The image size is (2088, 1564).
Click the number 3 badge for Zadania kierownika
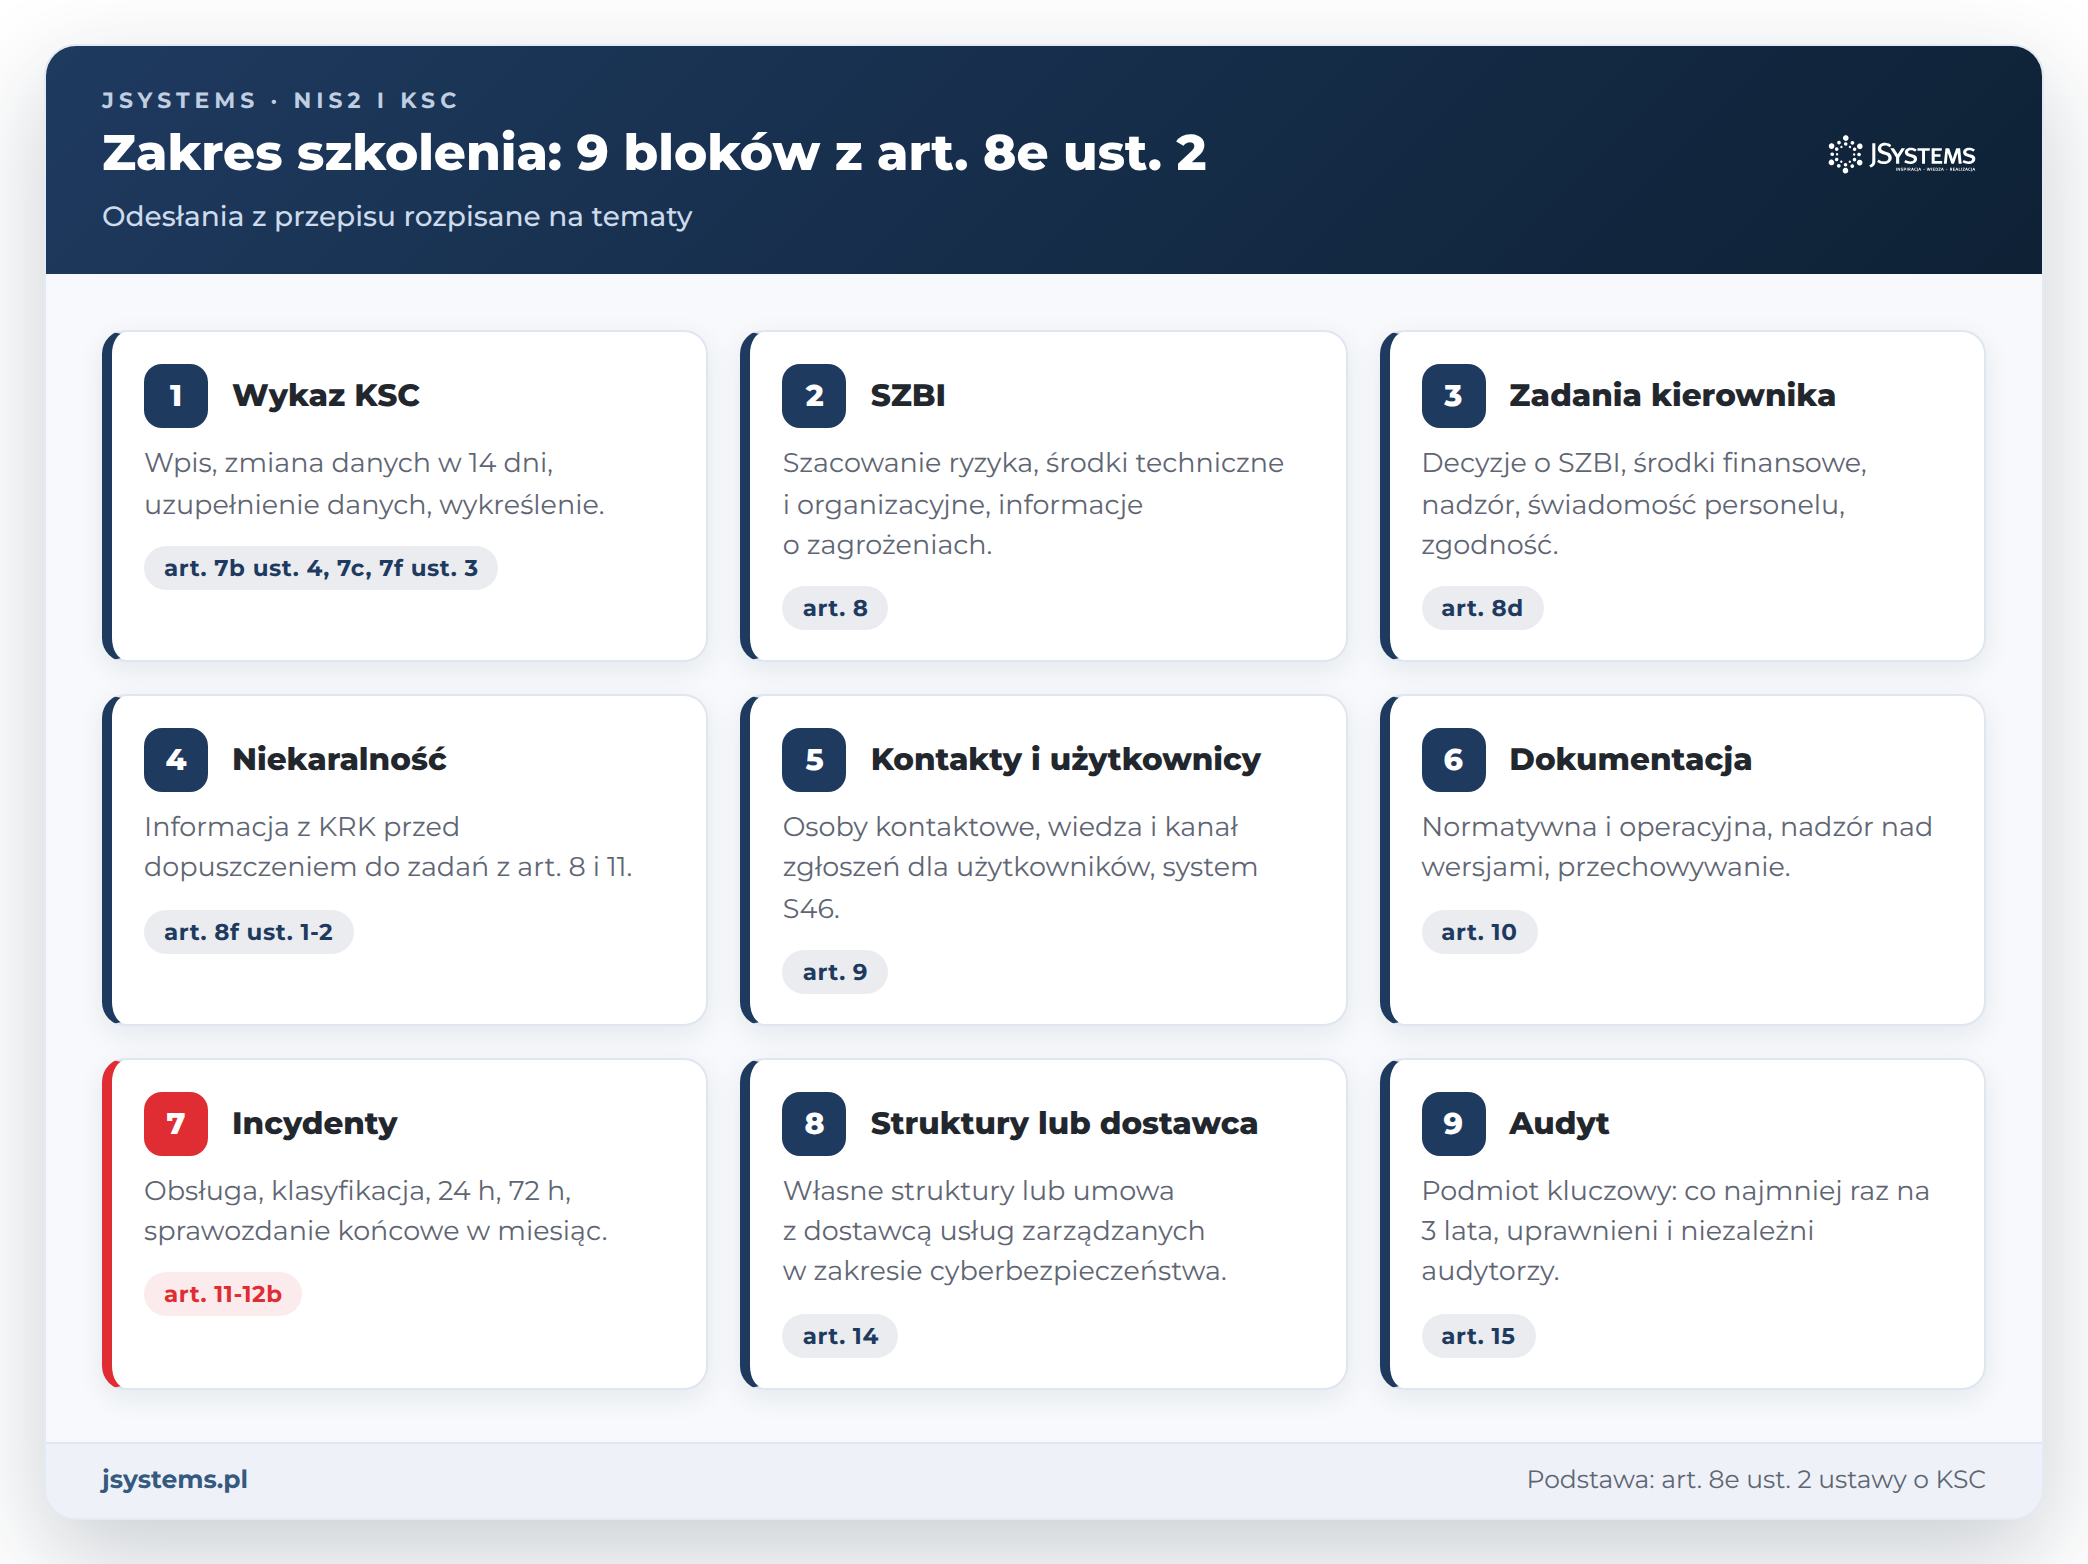[x=1453, y=396]
